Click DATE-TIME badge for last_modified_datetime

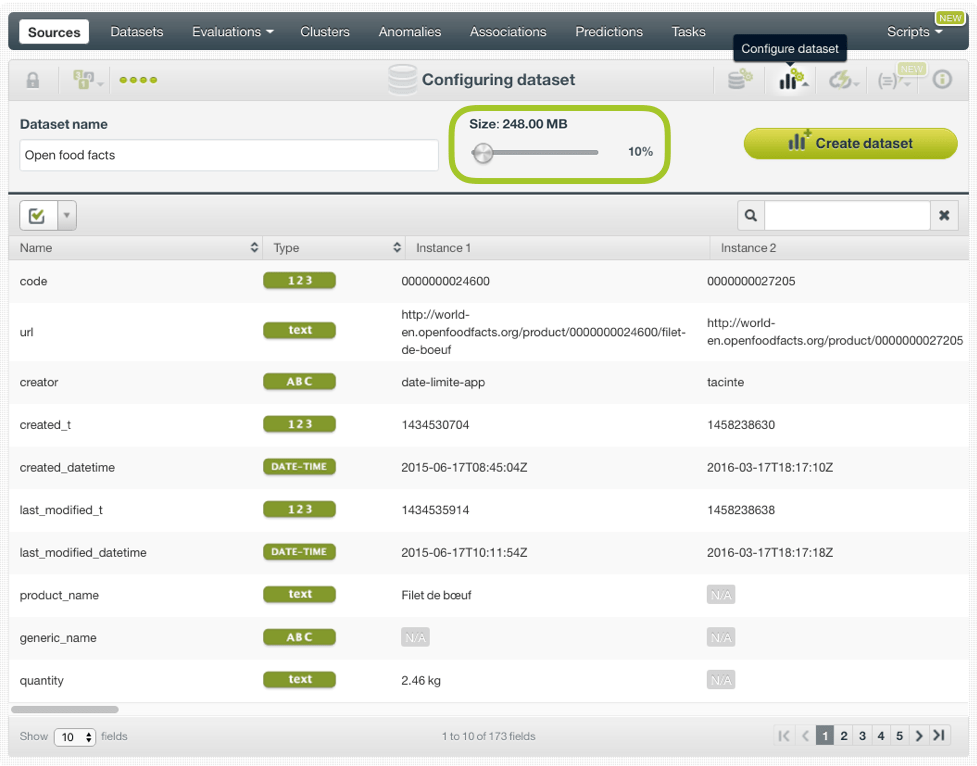300,552
